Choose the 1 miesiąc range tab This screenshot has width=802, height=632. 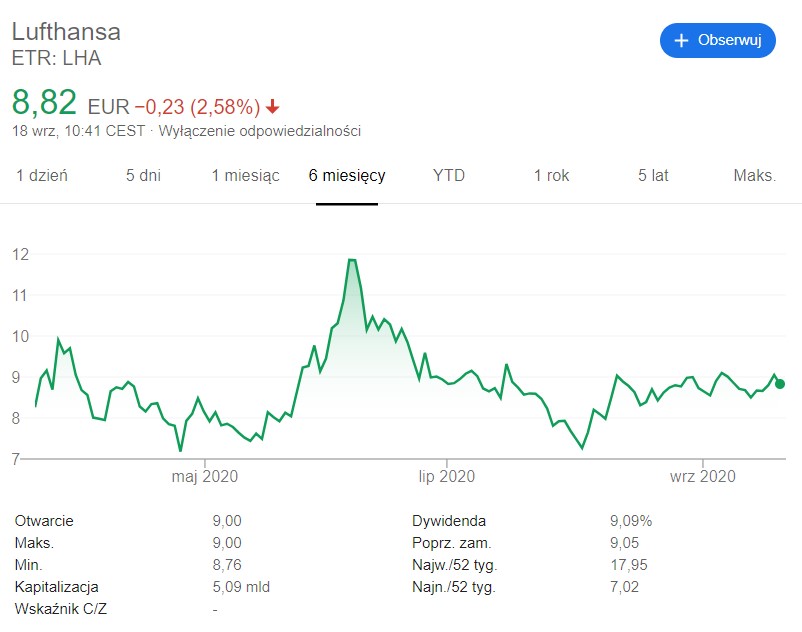[246, 175]
